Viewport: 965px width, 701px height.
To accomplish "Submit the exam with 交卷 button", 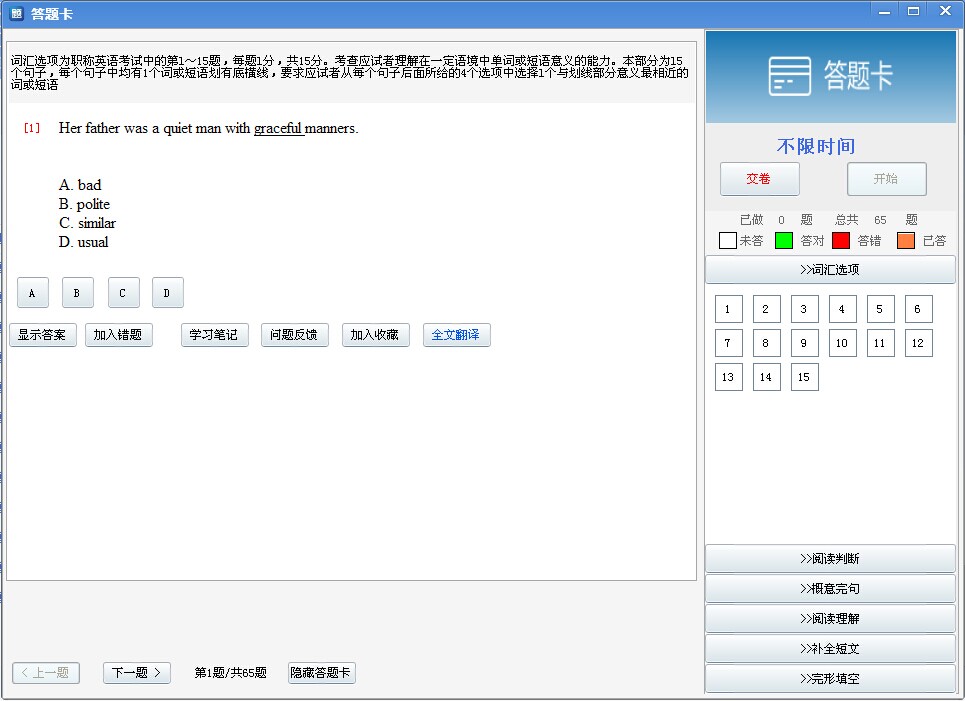I will [x=759, y=179].
